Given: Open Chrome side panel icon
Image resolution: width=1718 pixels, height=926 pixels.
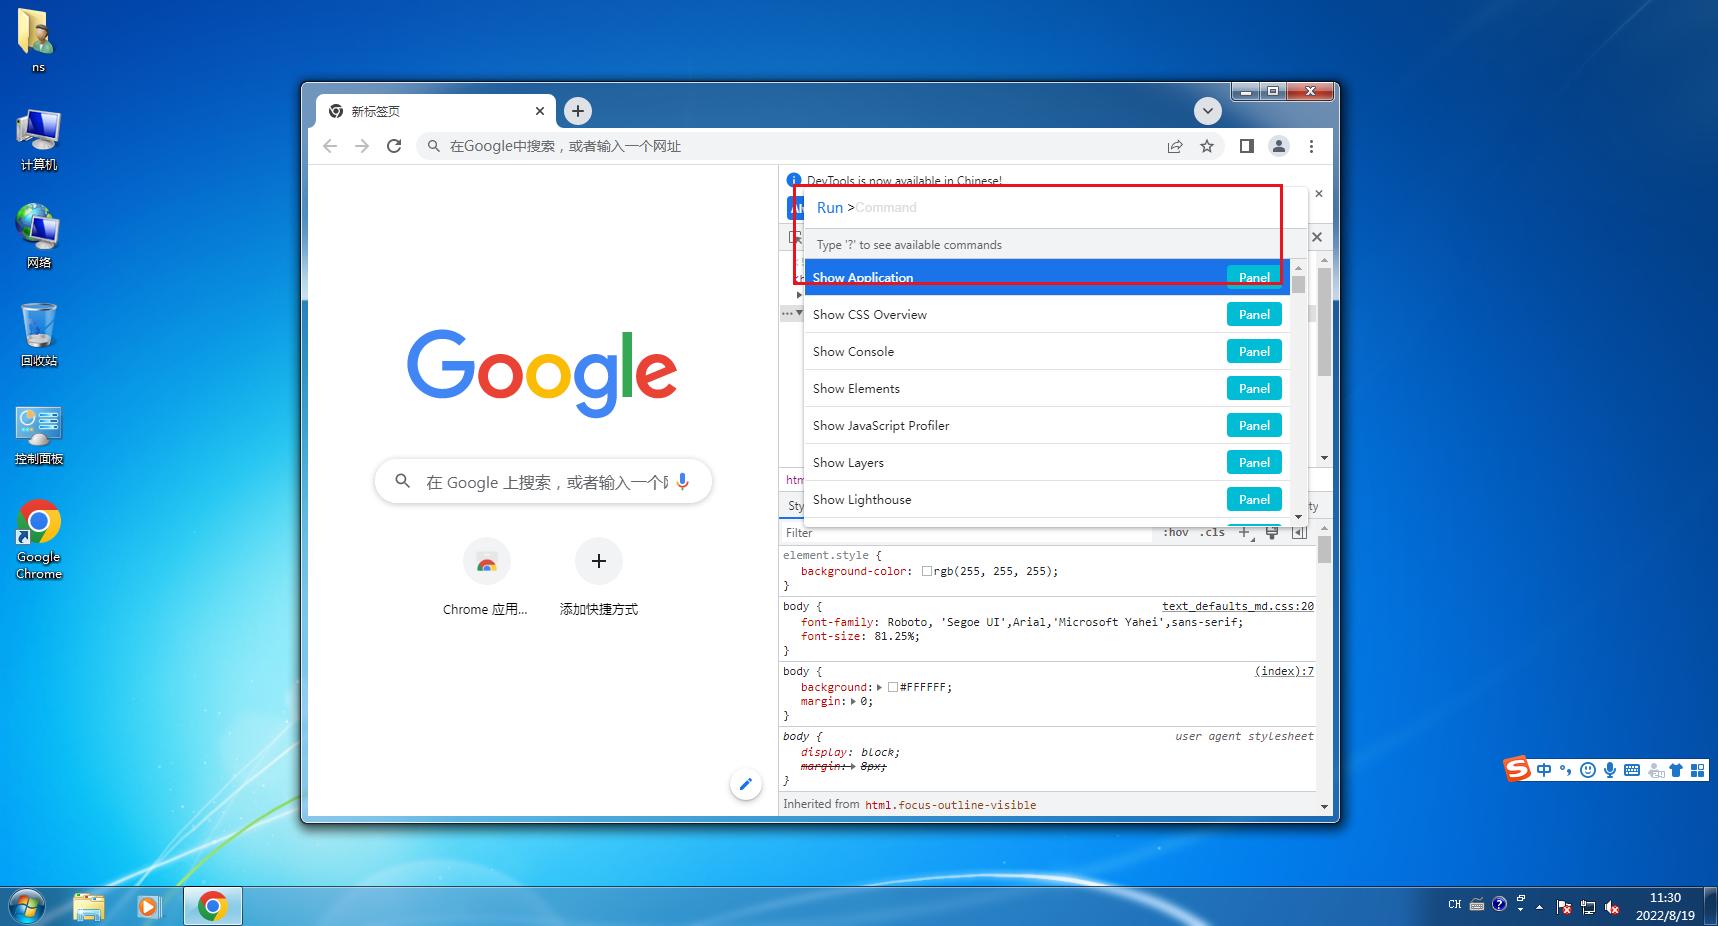Looking at the screenshot, I should coord(1246,146).
